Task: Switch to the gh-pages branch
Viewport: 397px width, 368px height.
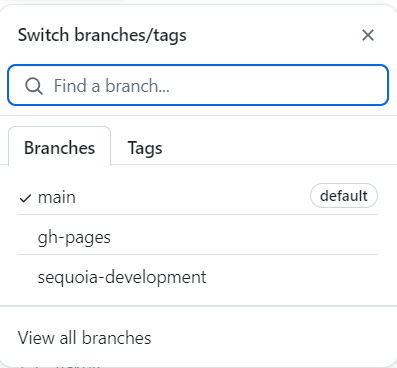Action: [198, 236]
